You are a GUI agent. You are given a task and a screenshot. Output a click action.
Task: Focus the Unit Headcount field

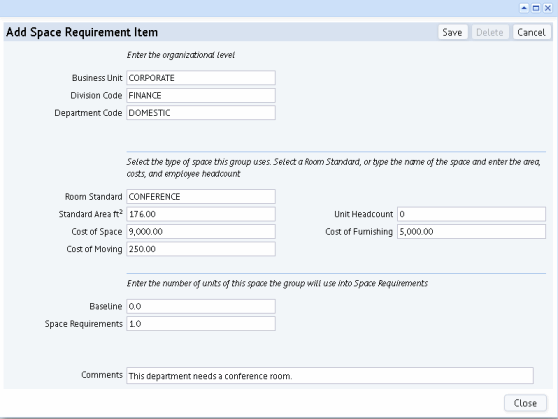tap(471, 214)
